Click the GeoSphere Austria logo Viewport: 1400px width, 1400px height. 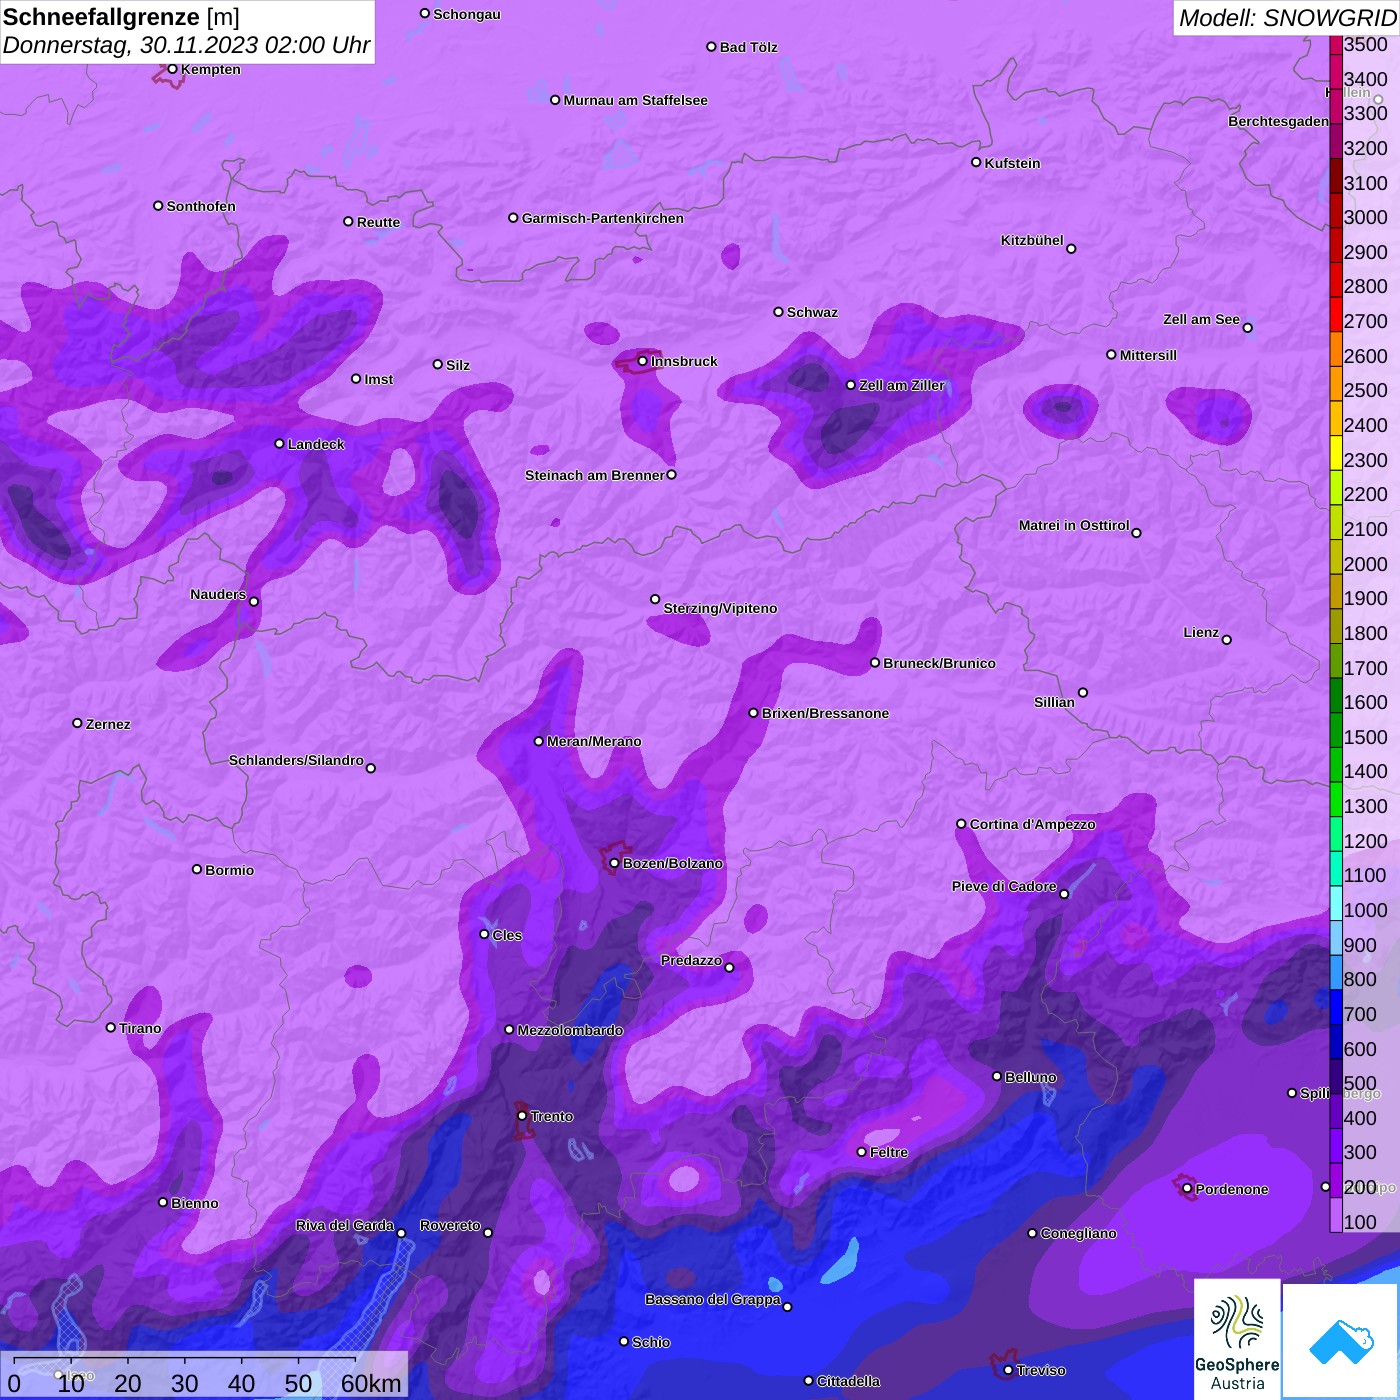(x=1237, y=1340)
